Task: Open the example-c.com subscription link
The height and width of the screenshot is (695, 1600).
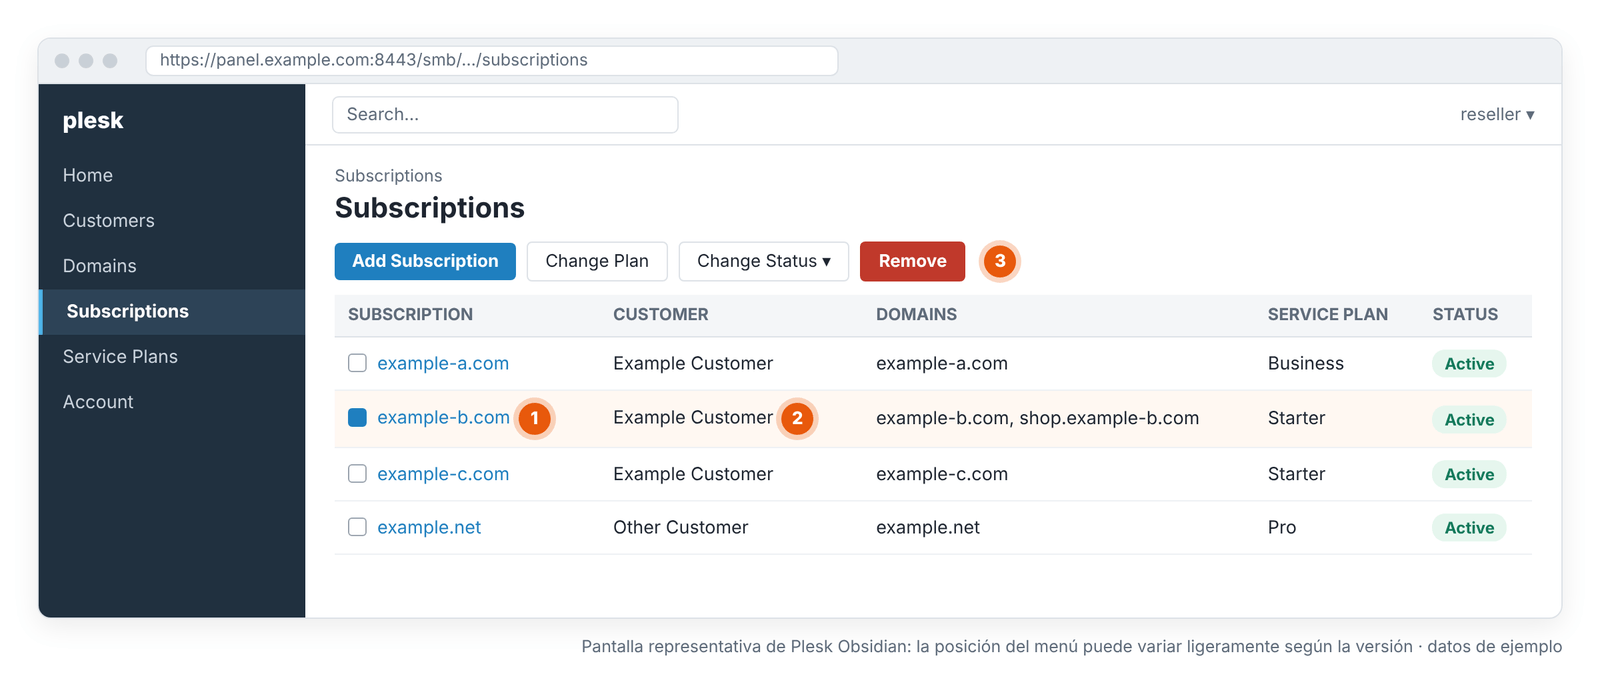Action: [443, 474]
